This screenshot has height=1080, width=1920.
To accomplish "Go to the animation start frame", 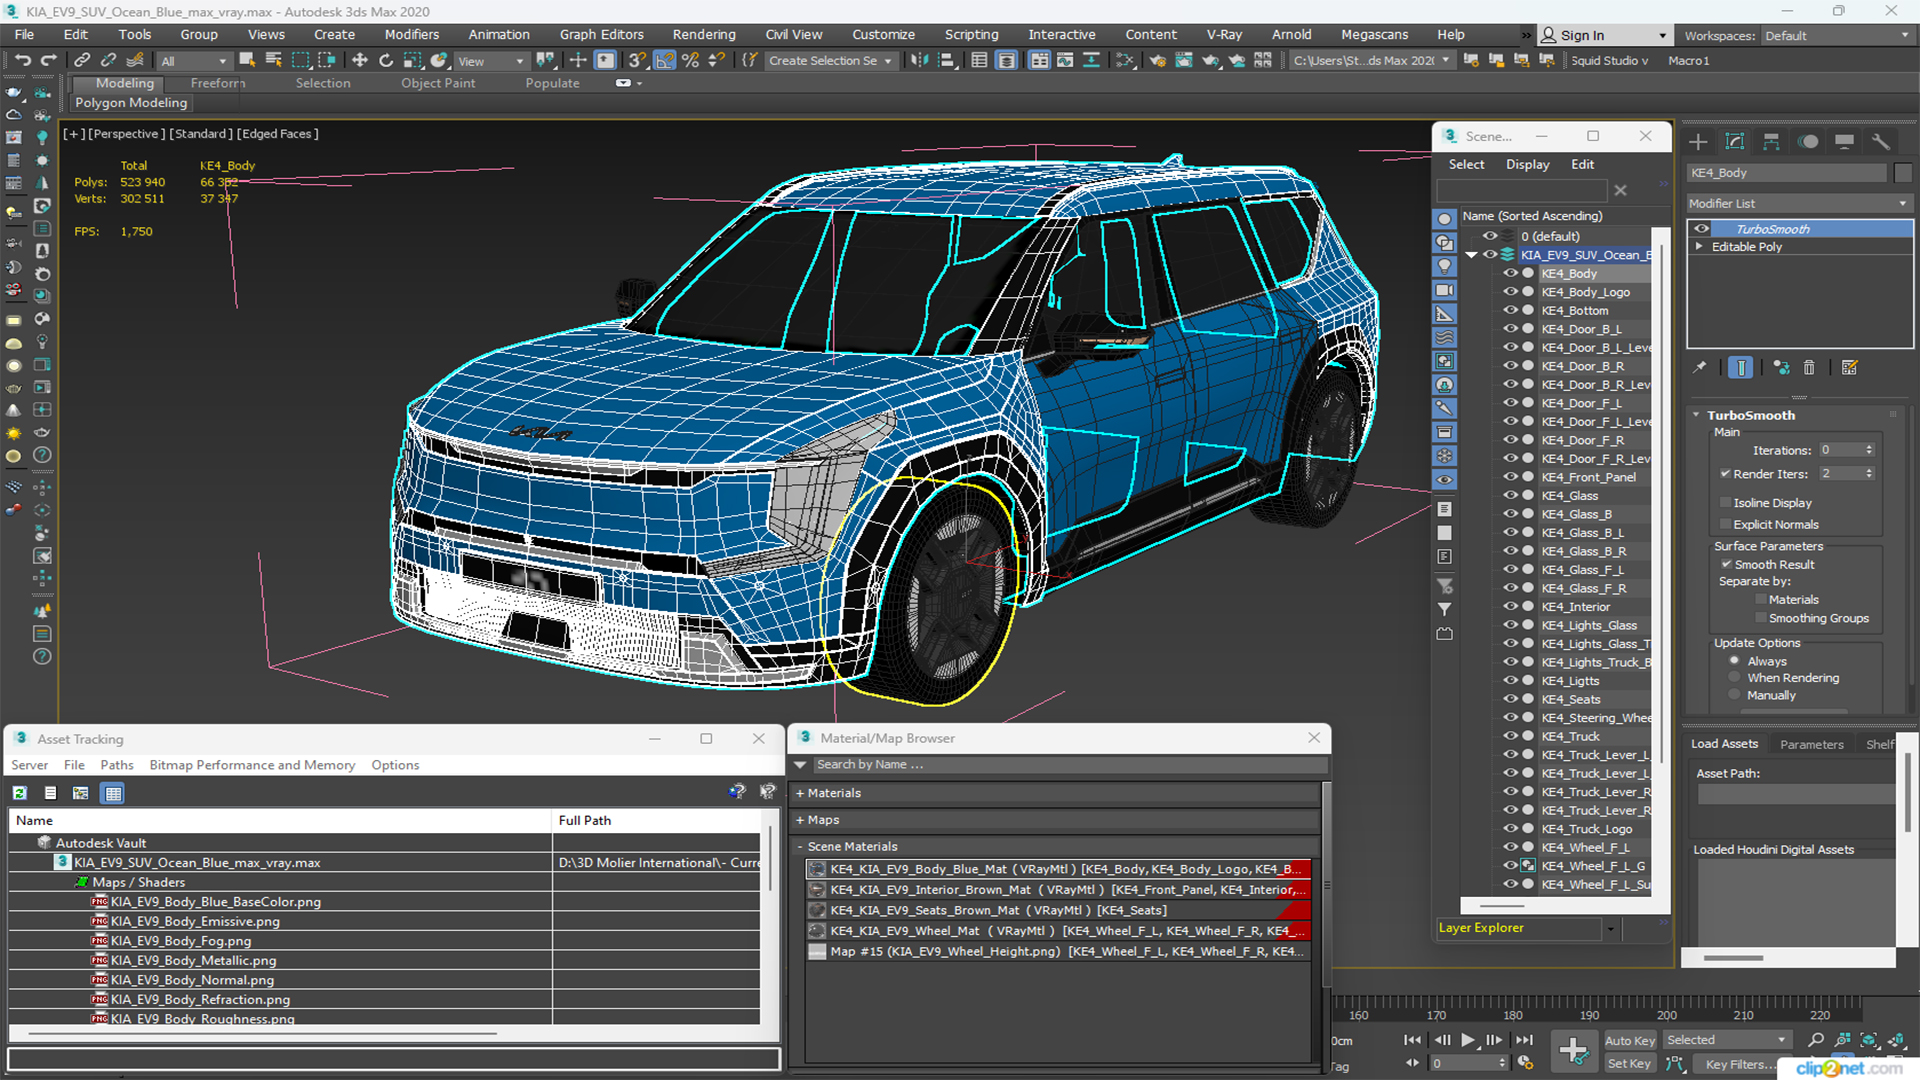I will coord(1412,1040).
